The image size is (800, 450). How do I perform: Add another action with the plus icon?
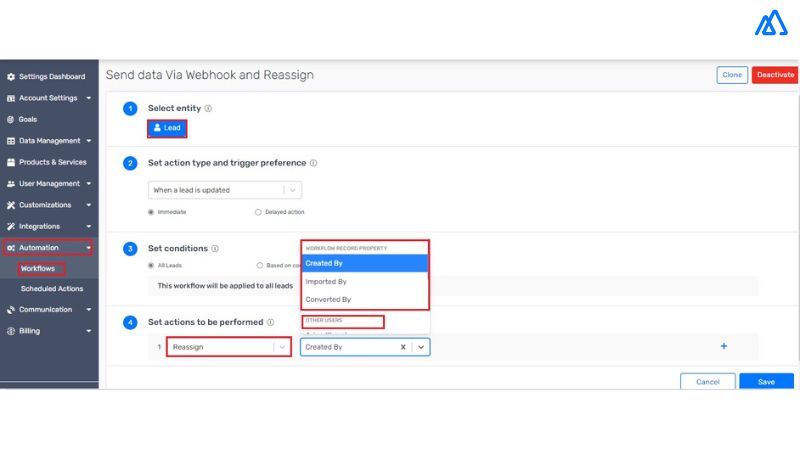(723, 346)
